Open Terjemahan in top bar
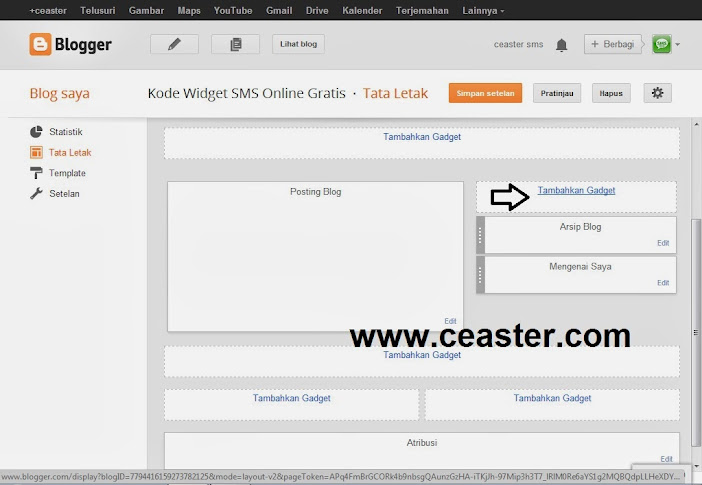This screenshot has height=485, width=702. coord(422,10)
